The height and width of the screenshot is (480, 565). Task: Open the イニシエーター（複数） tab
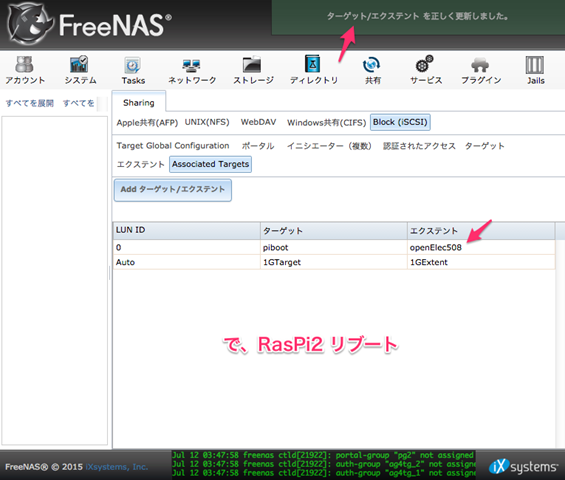point(329,146)
